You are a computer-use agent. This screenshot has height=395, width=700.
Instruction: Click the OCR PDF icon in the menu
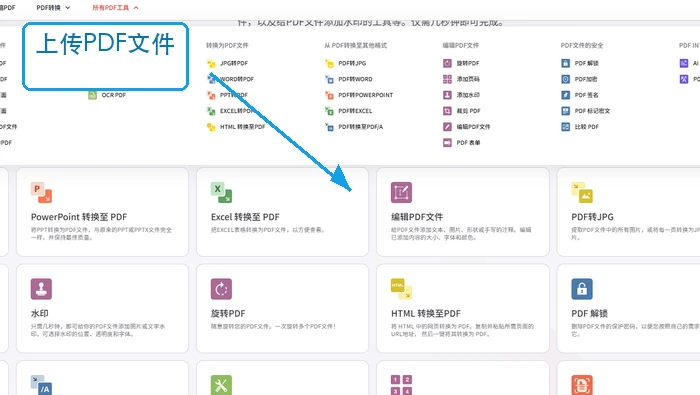click(x=92, y=95)
